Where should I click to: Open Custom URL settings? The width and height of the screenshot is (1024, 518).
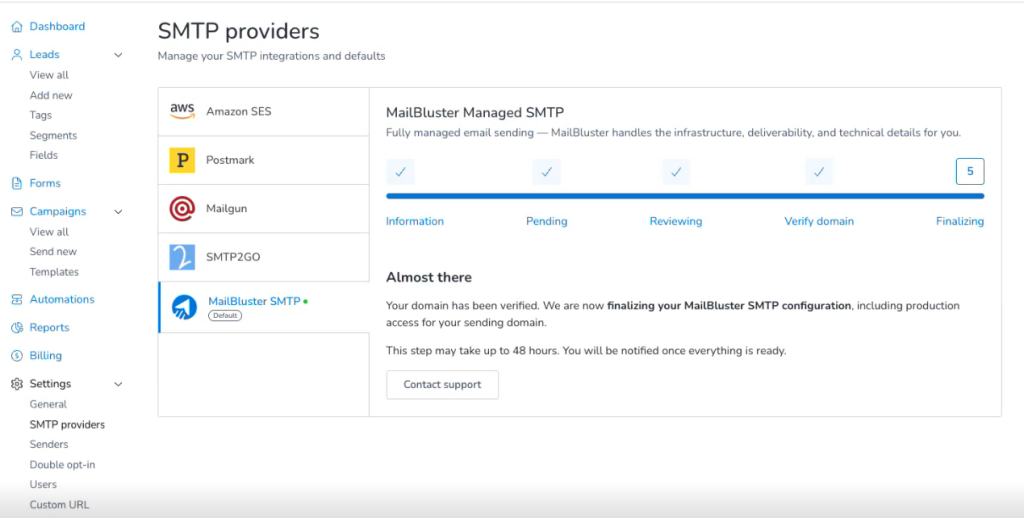59,505
